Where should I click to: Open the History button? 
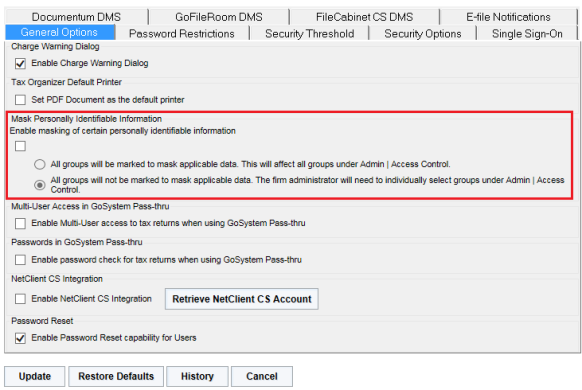197,376
